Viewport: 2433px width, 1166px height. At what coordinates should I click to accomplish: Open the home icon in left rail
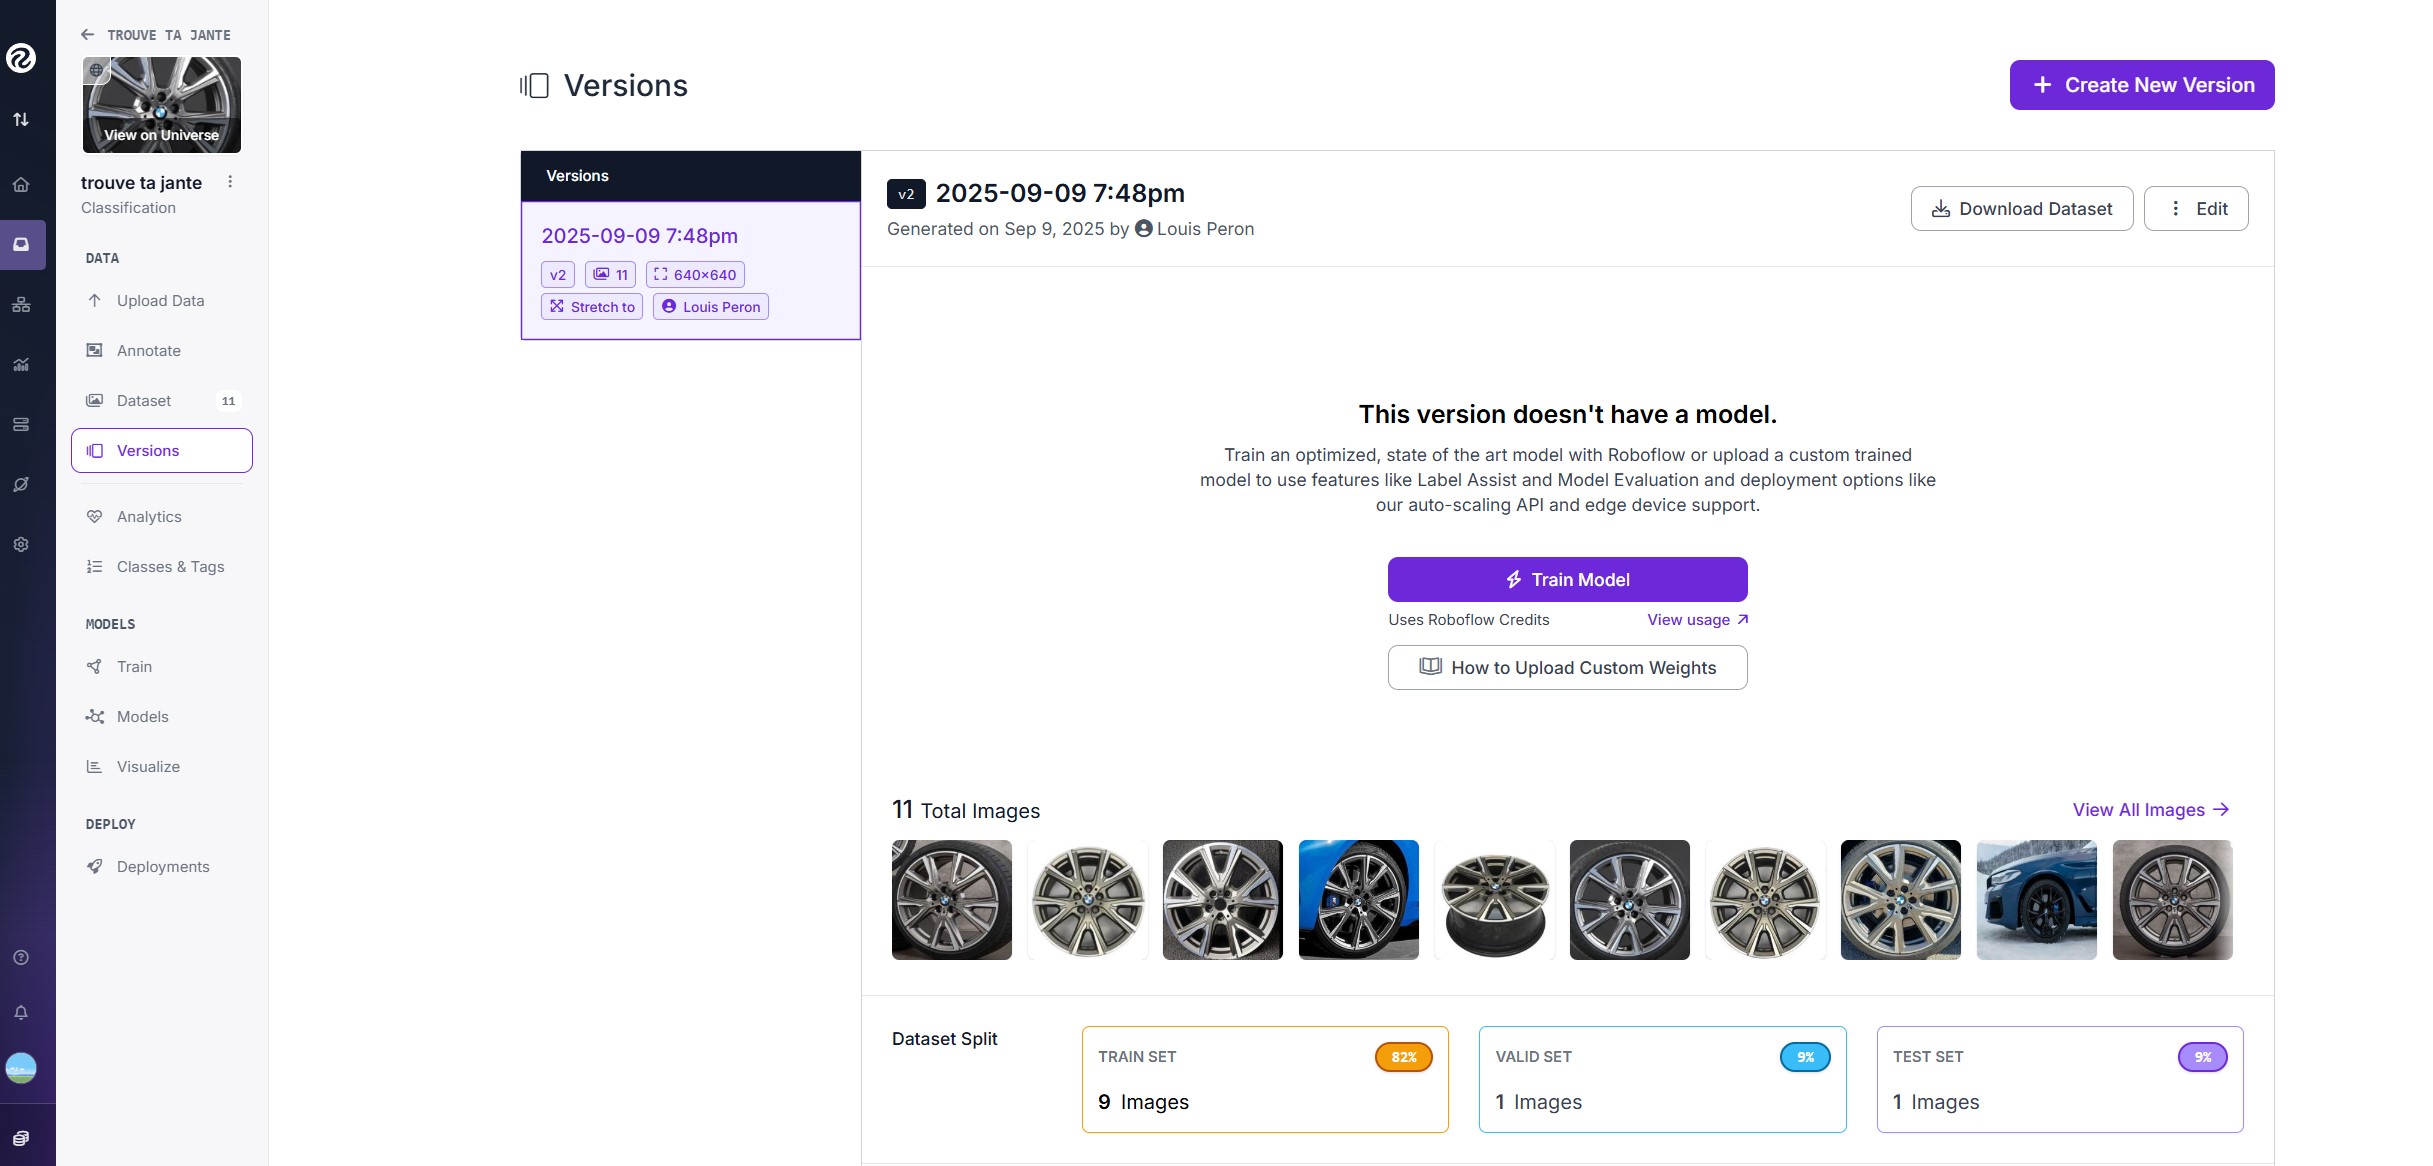21,185
